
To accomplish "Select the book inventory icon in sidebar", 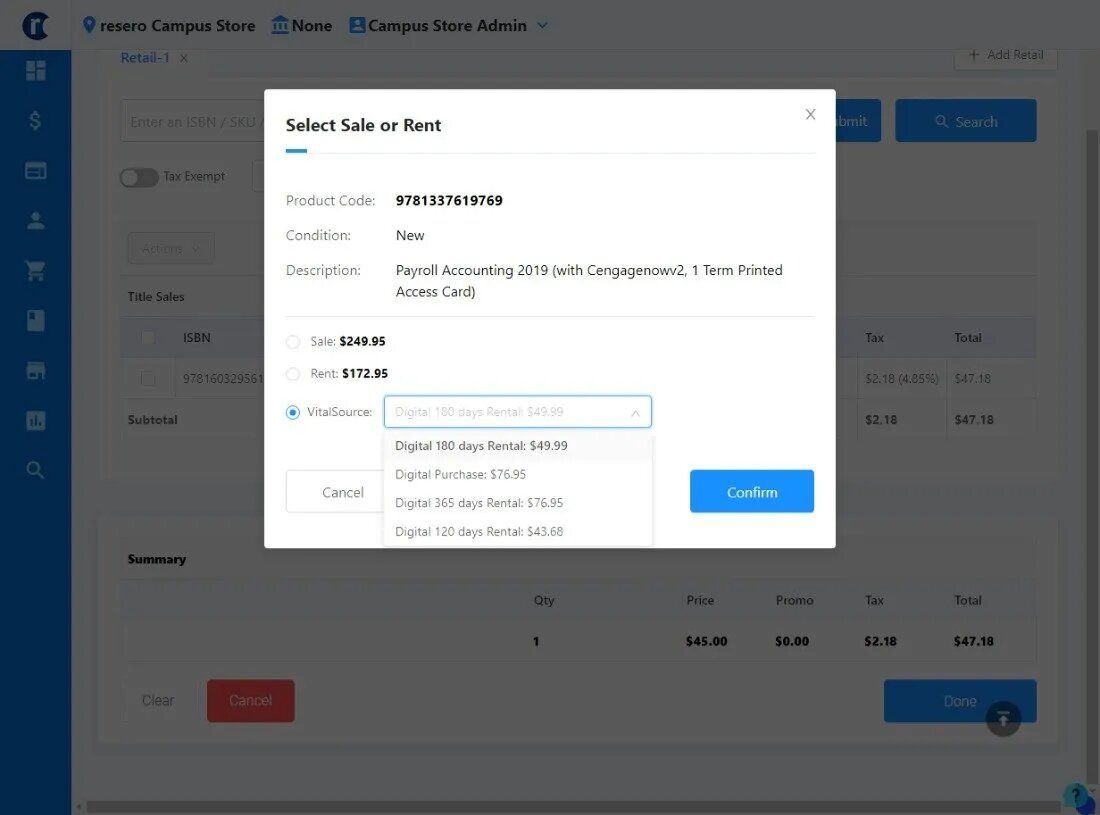I will click(35, 320).
